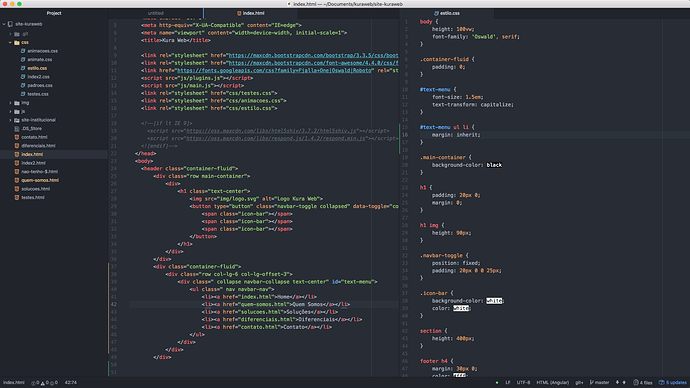
Task: Click the 42:74 cursor position indicator
Action: tap(71, 383)
